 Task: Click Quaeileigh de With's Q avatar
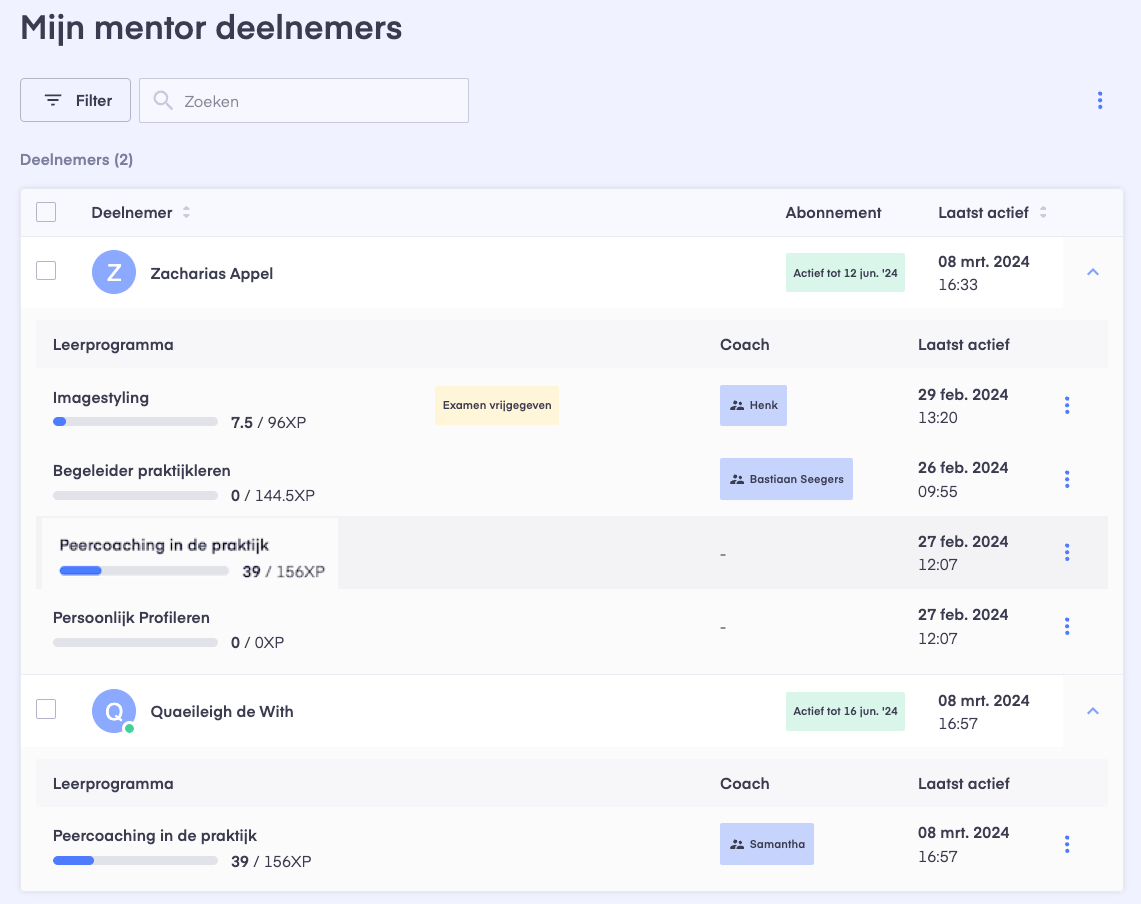pos(114,711)
